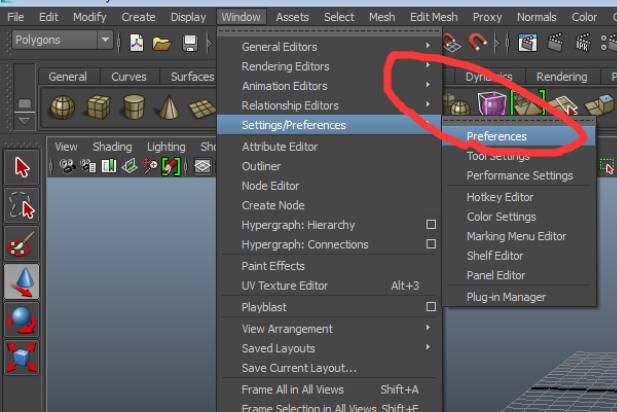Switch to the Rendering shelf tab

coord(562,77)
